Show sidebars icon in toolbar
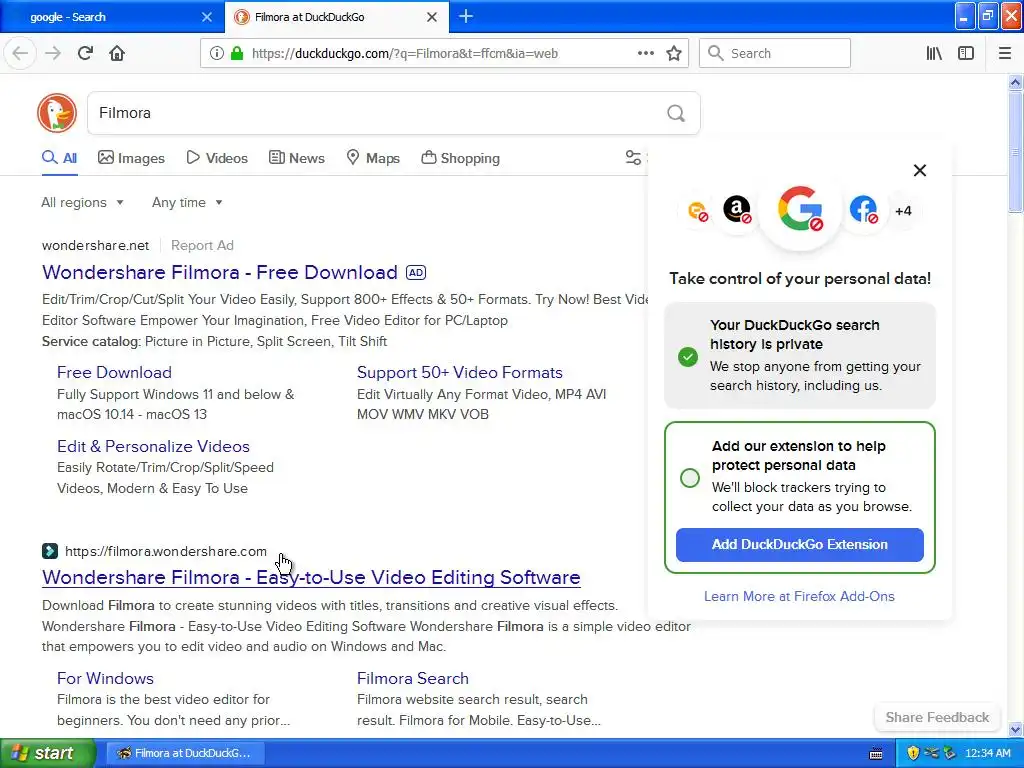The width and height of the screenshot is (1024, 768). [966, 54]
